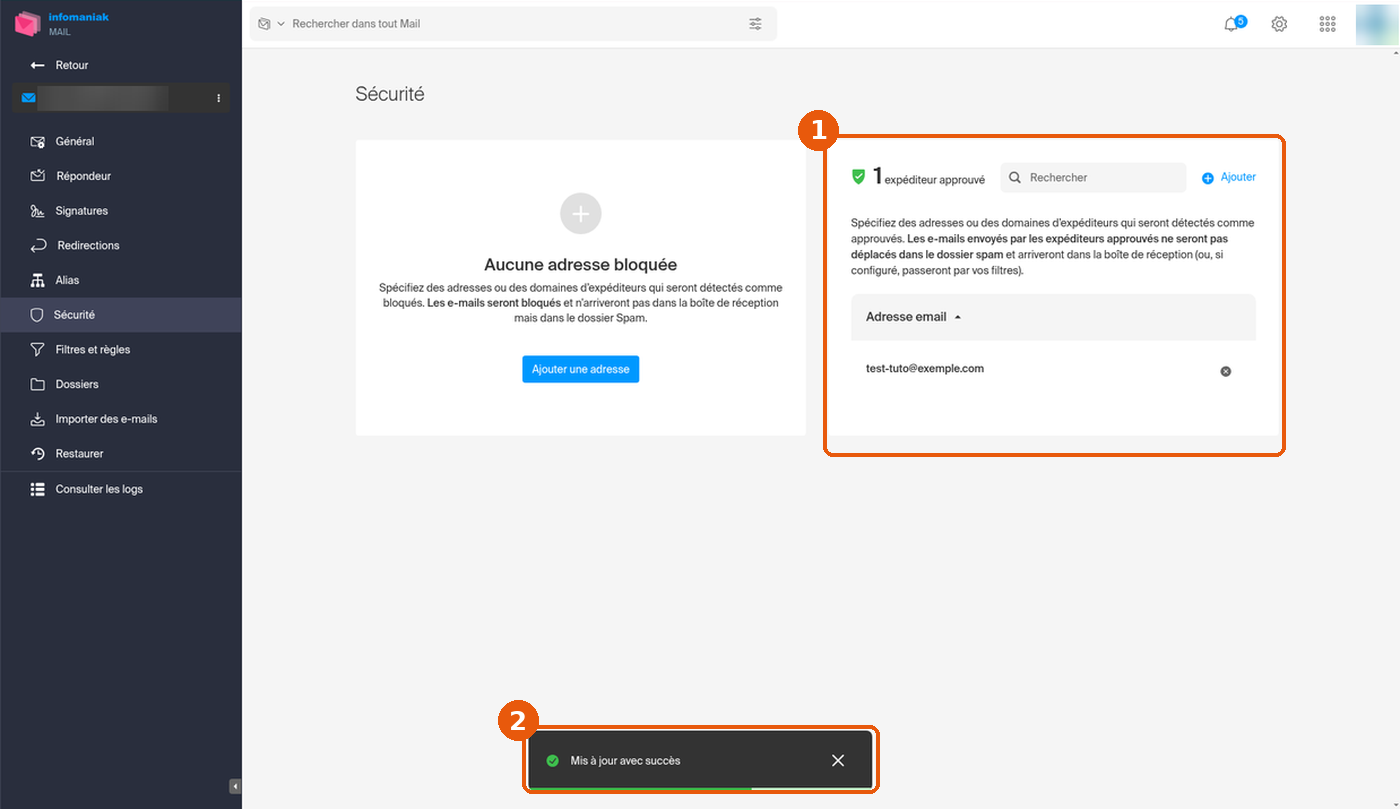This screenshot has height=809, width=1400.
Task: Click the Retour link
Action: (72, 65)
